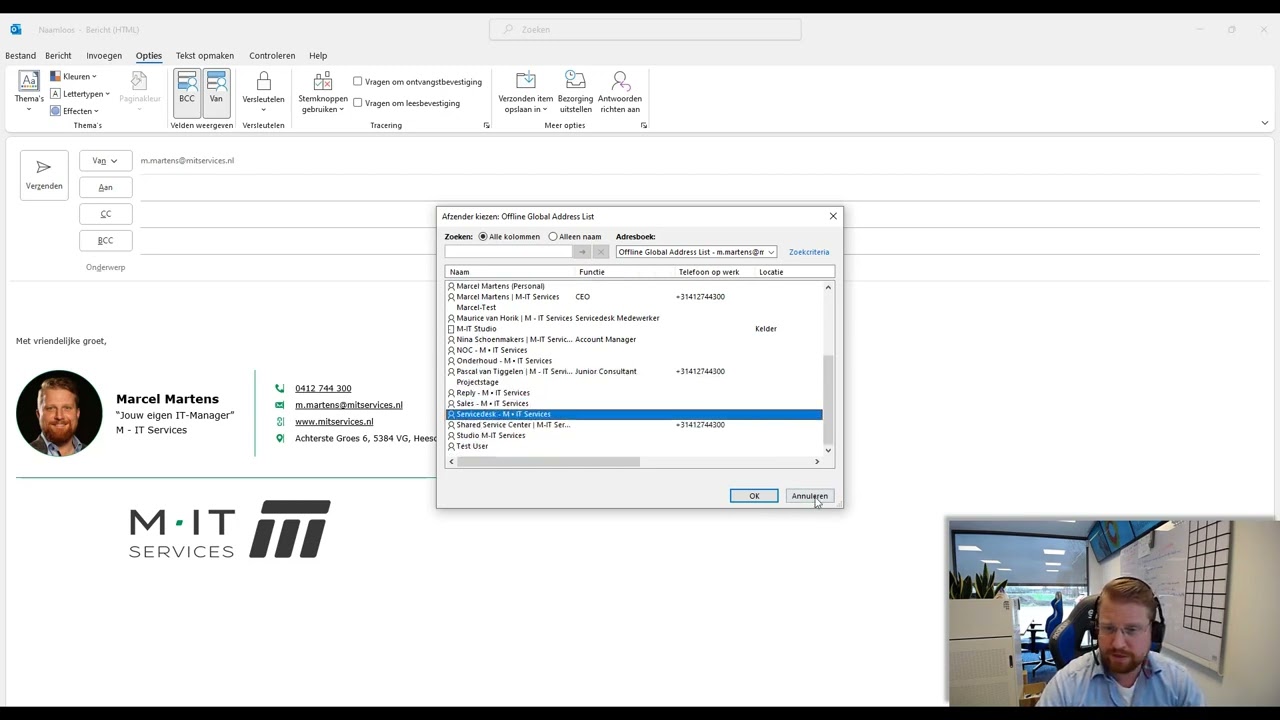Open the Versleutelen lock icon
Screen dimensions: 1280x720
(x=264, y=82)
